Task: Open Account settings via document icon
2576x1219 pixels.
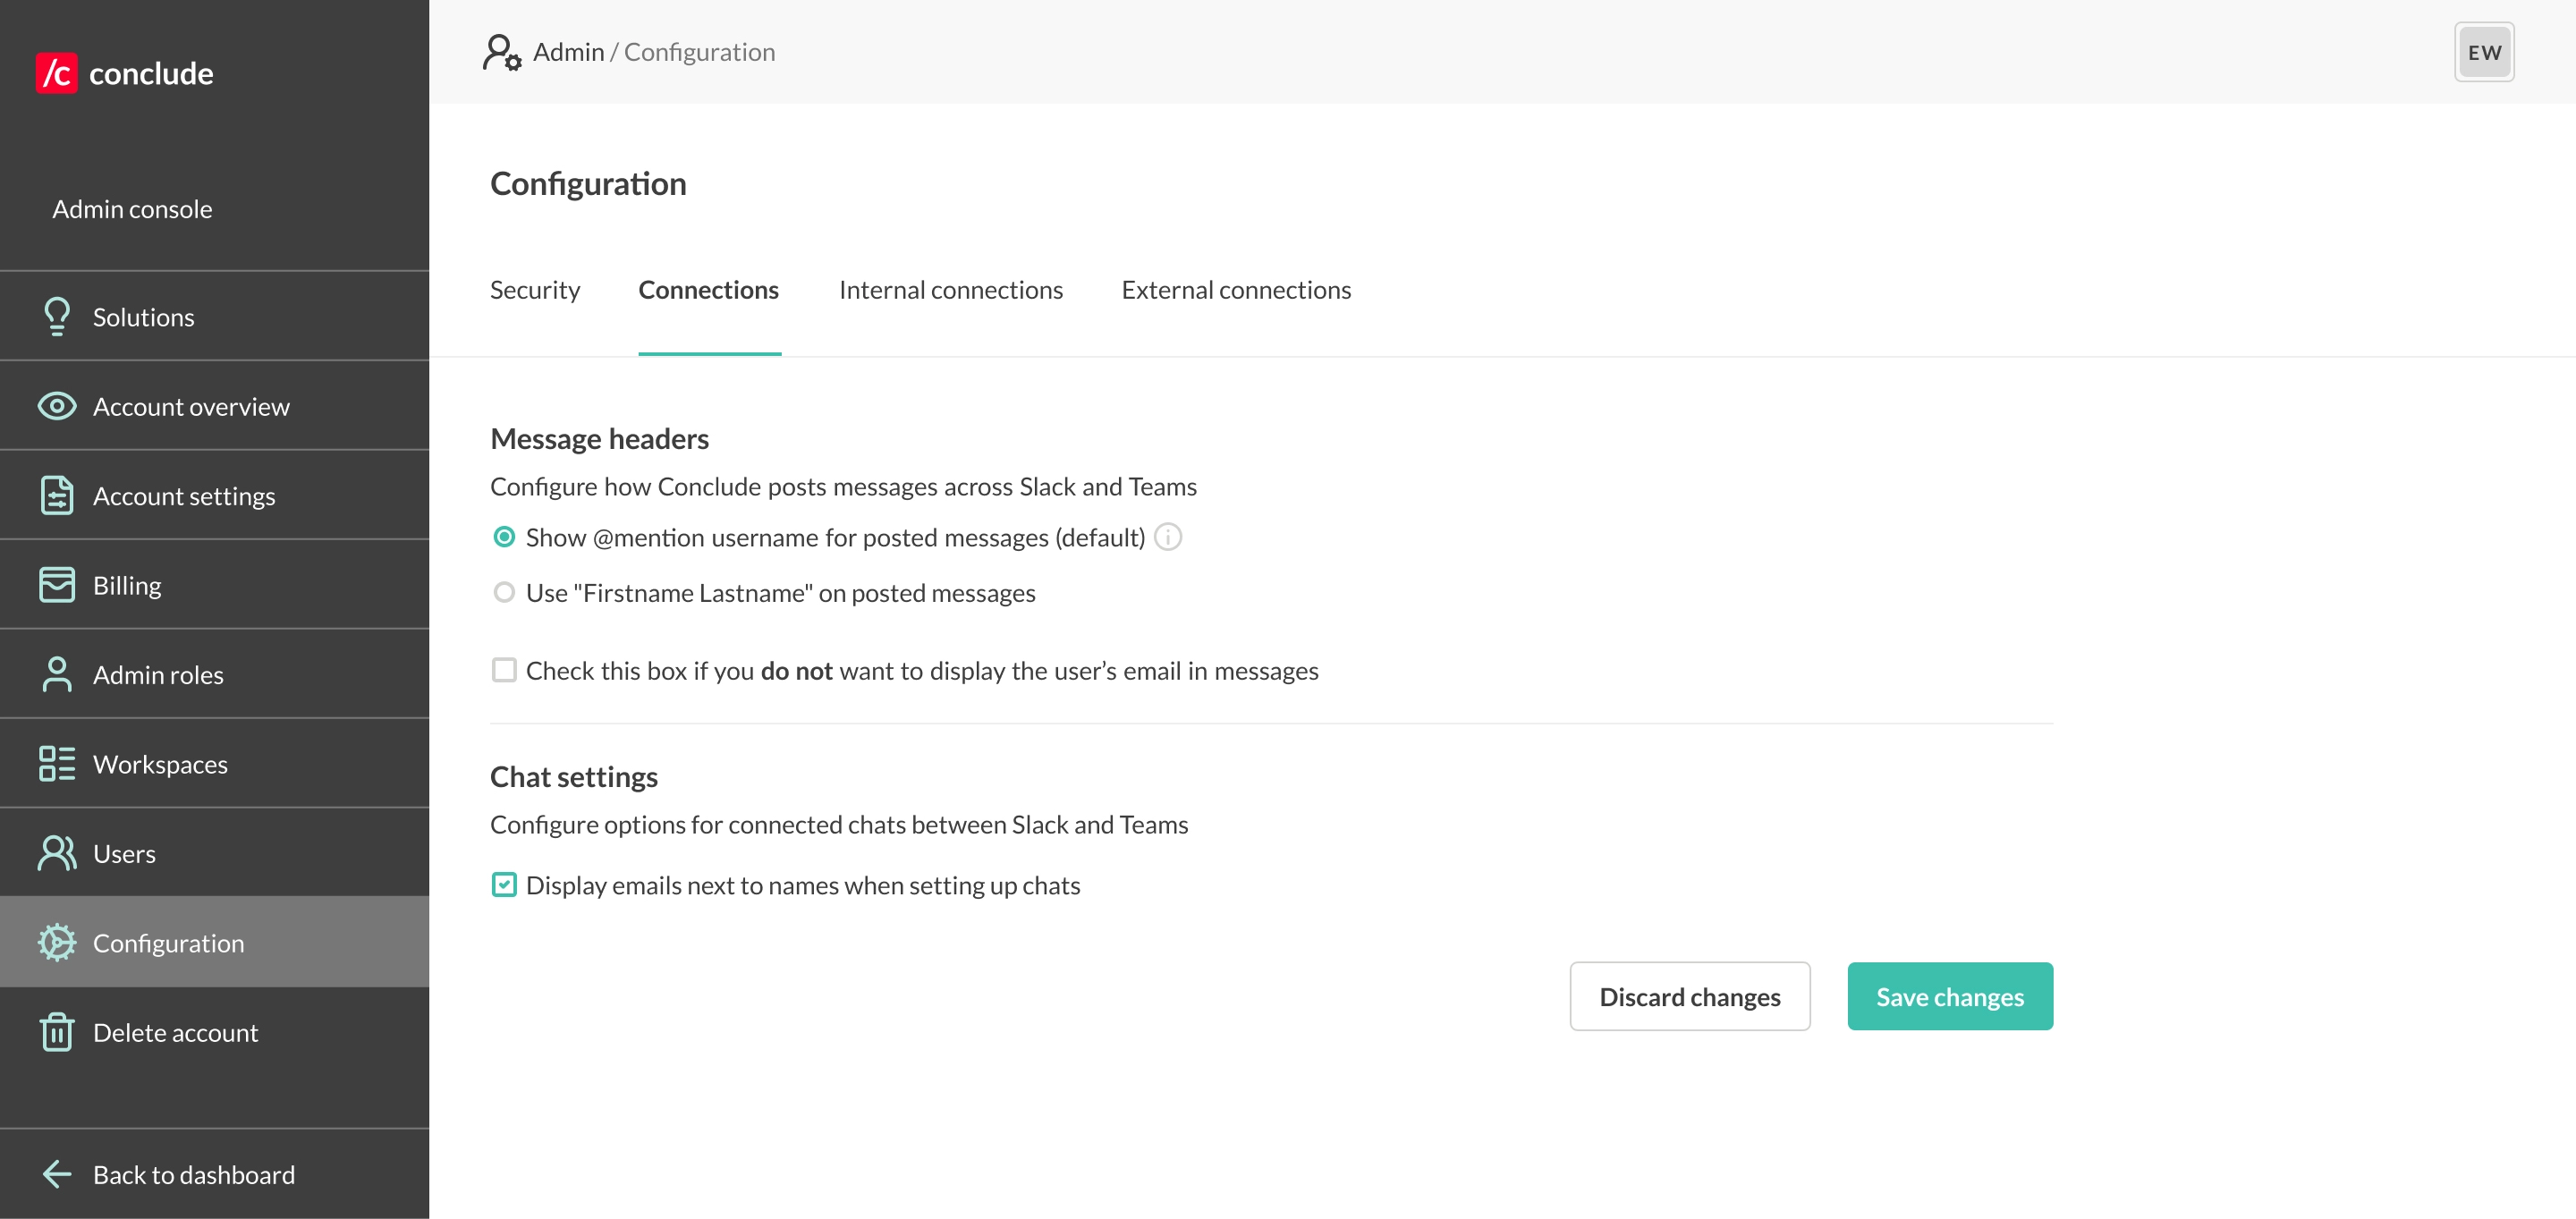Action: click(x=57, y=495)
